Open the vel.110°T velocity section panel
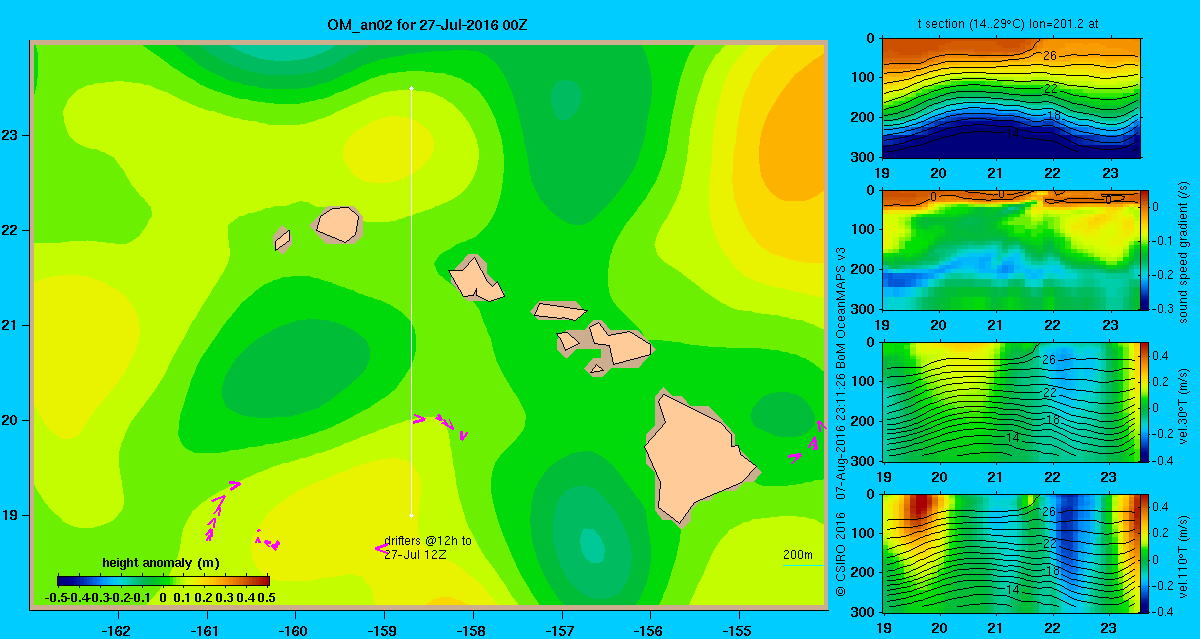 (x=1012, y=552)
